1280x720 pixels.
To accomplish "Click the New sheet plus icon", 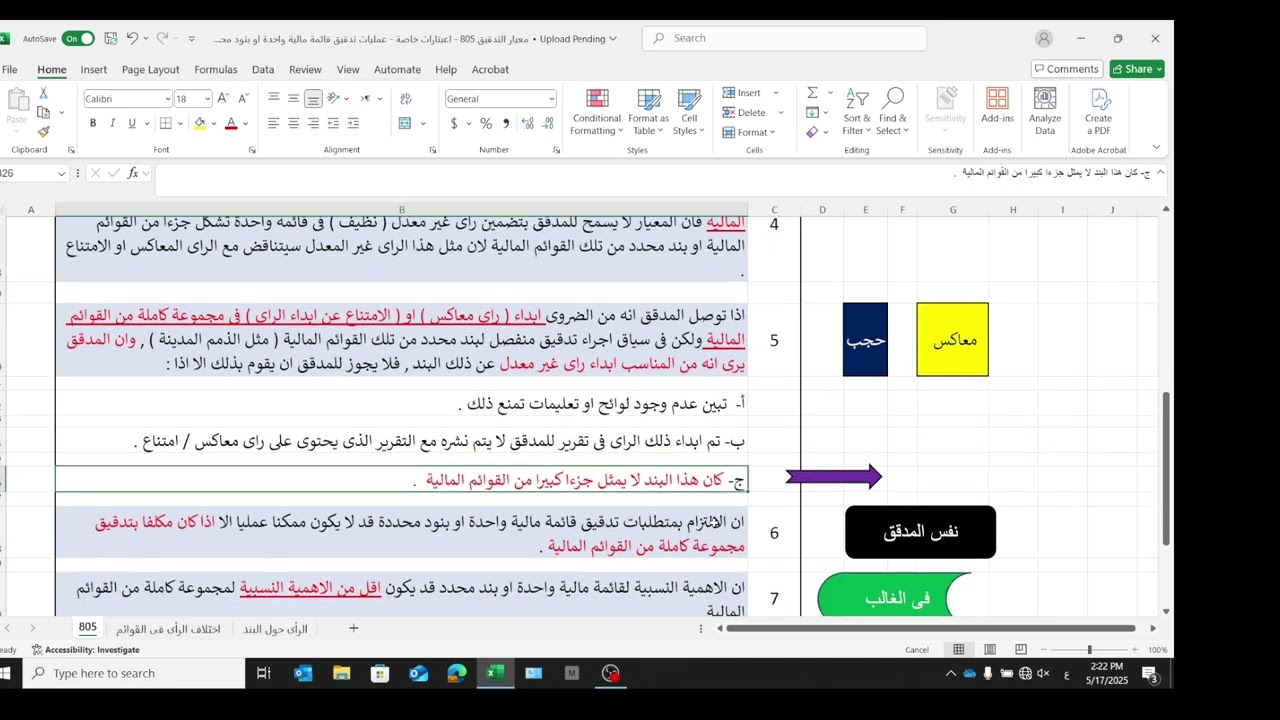I will (x=353, y=628).
